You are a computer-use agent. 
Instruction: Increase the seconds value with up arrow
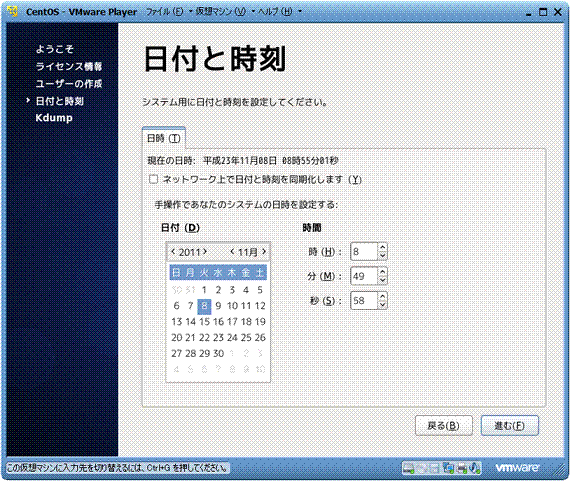tap(382, 296)
